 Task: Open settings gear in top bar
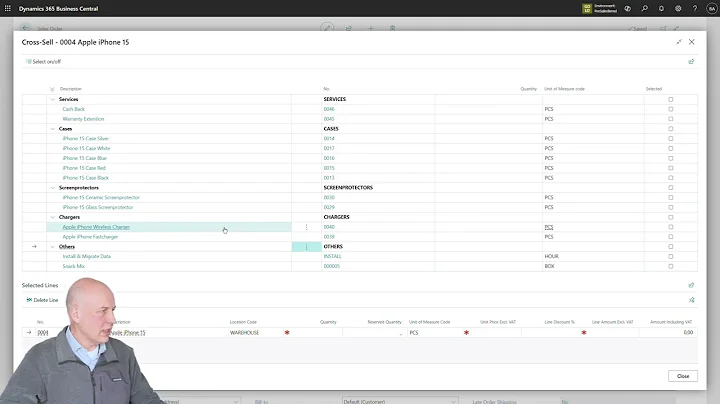(678, 8)
